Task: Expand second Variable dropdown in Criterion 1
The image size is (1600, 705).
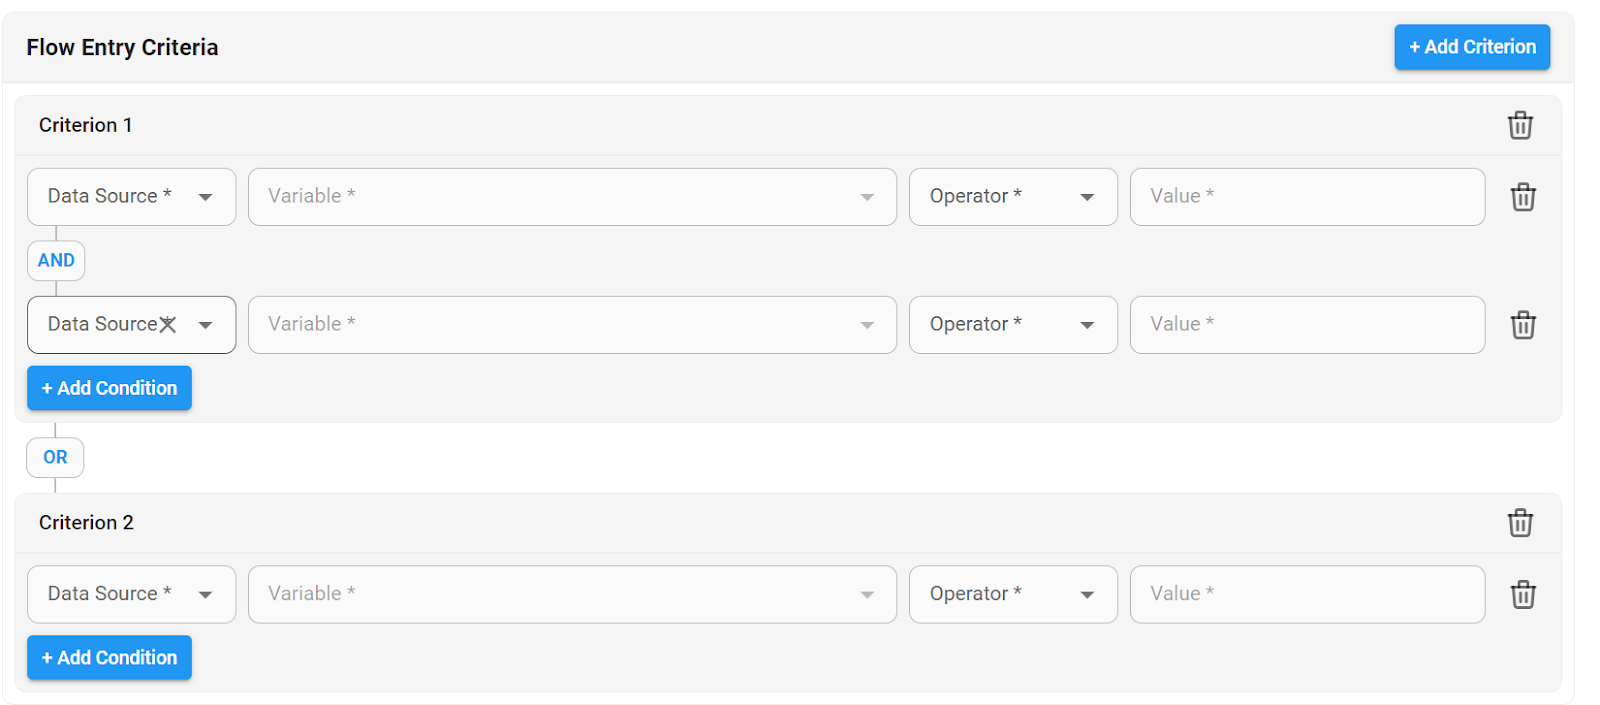Action: pyautogui.click(x=572, y=325)
